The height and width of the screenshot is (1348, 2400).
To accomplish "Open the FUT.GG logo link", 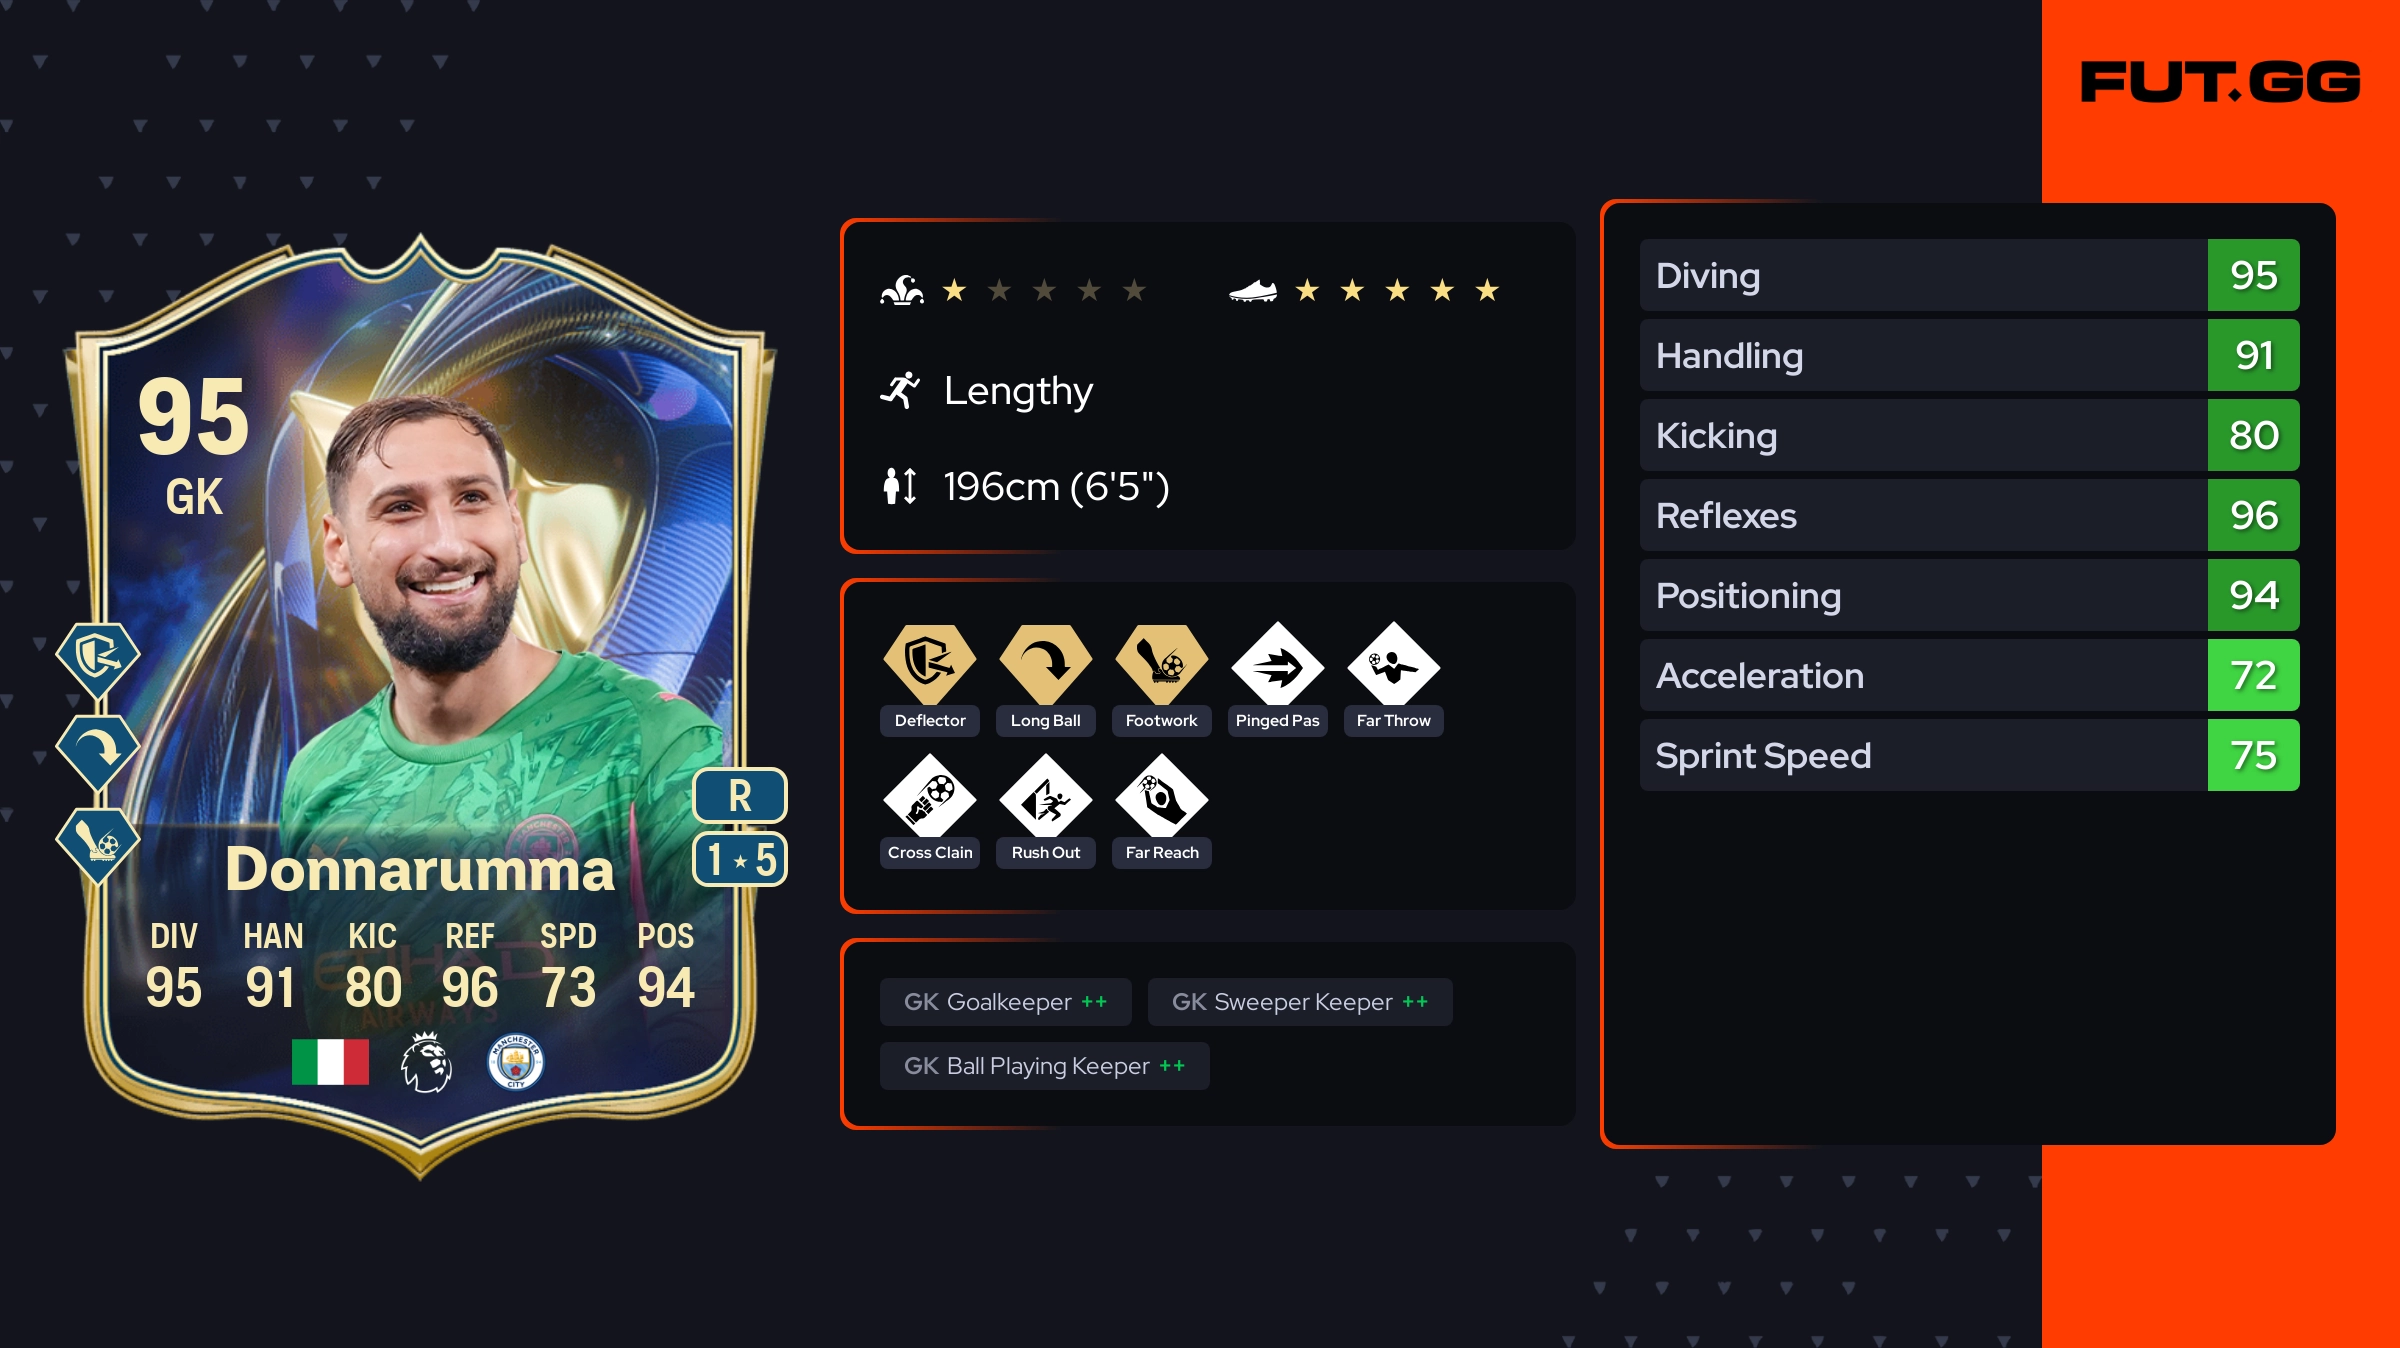I will click(x=2220, y=82).
